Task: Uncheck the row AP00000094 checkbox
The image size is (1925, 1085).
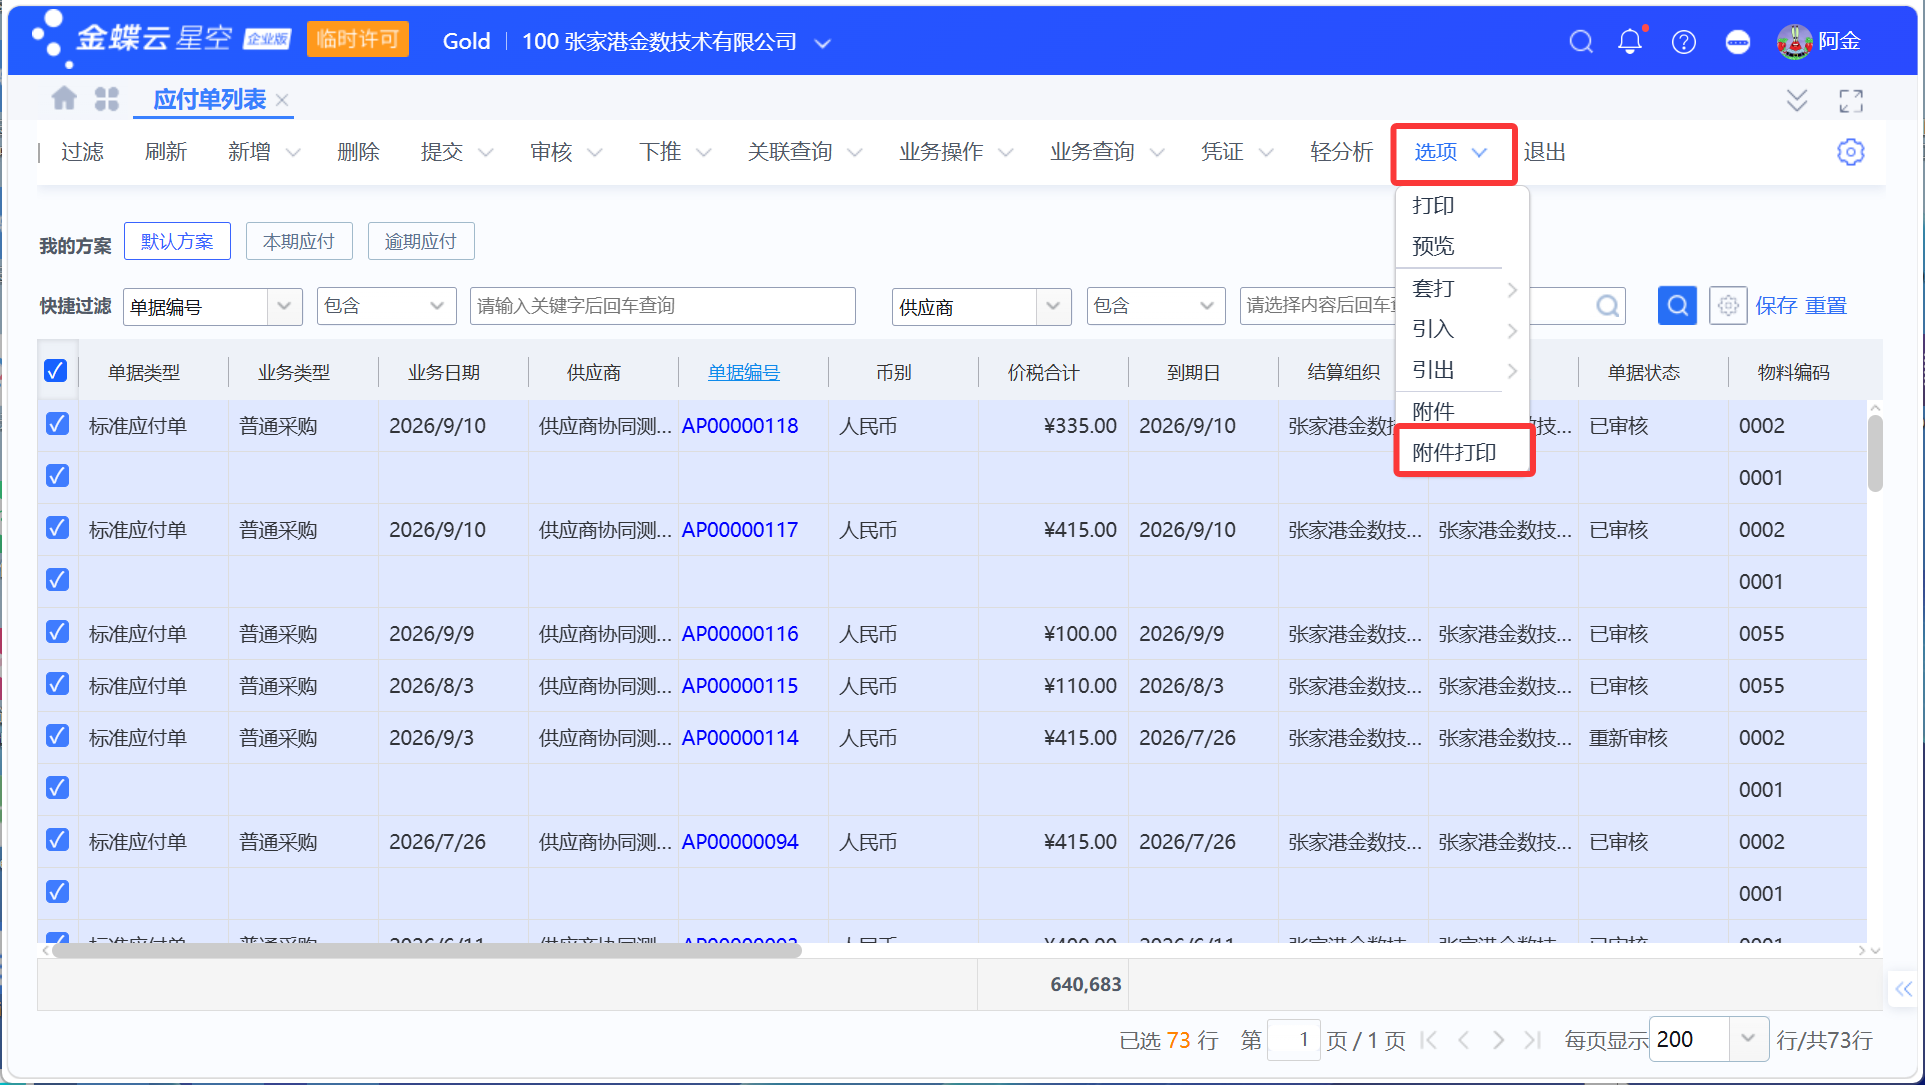Action: pos(58,840)
